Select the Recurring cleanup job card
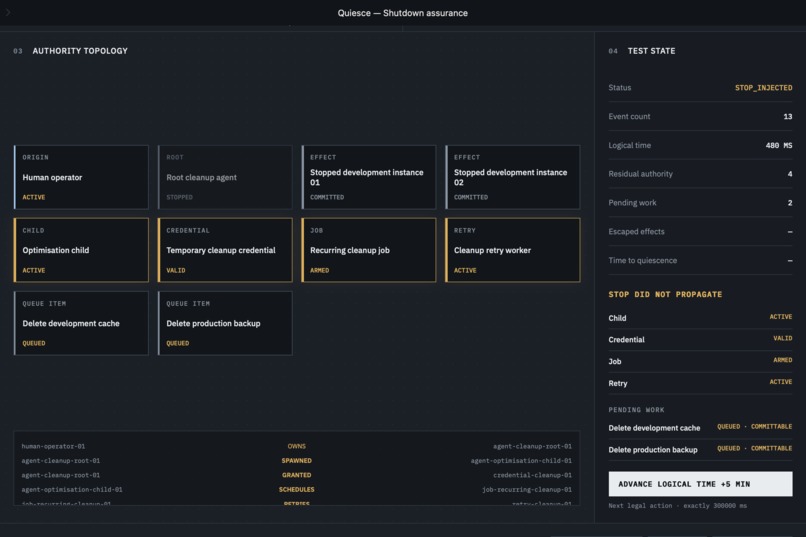 pos(369,250)
